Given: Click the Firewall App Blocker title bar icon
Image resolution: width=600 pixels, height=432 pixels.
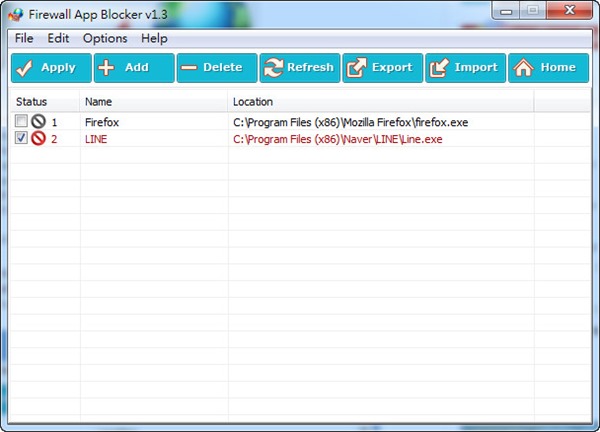Looking at the screenshot, I should [x=15, y=15].
